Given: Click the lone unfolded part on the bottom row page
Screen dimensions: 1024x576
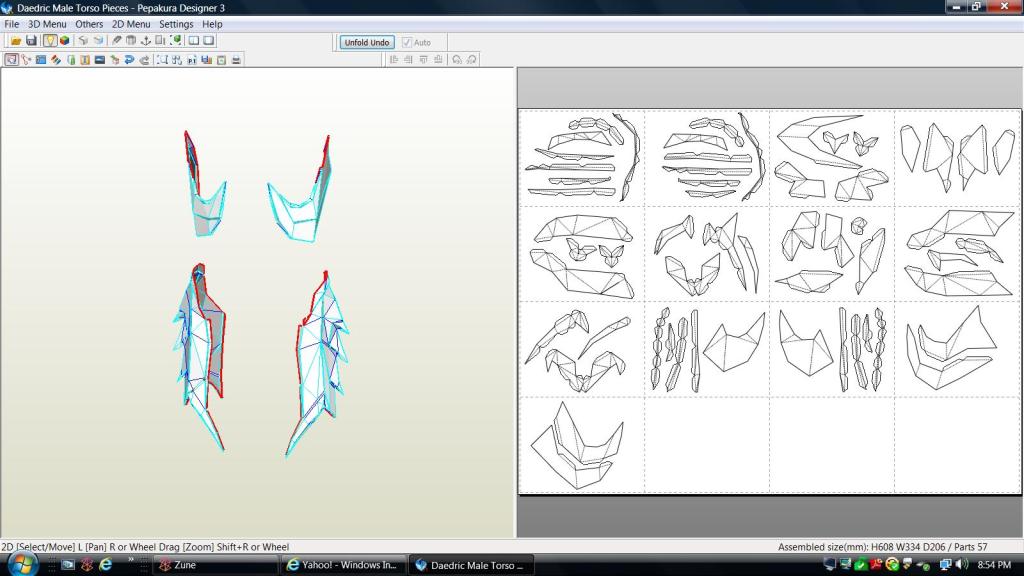Looking at the screenshot, I should point(578,446).
